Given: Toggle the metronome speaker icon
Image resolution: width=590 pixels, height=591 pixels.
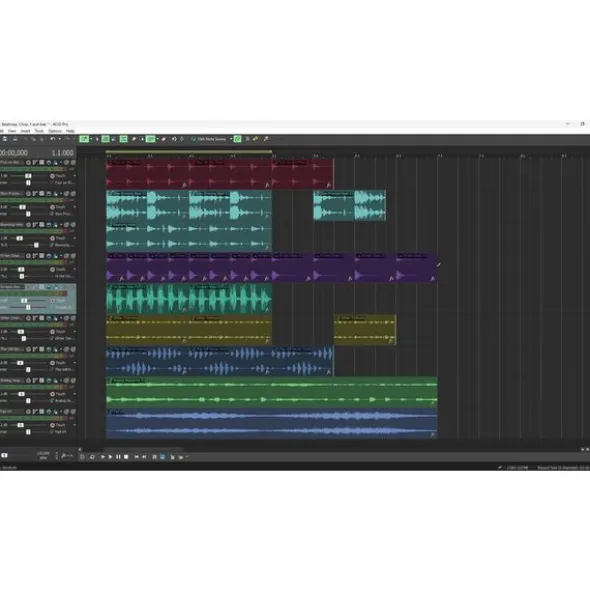Looking at the screenshot, I should pyautogui.click(x=174, y=139).
